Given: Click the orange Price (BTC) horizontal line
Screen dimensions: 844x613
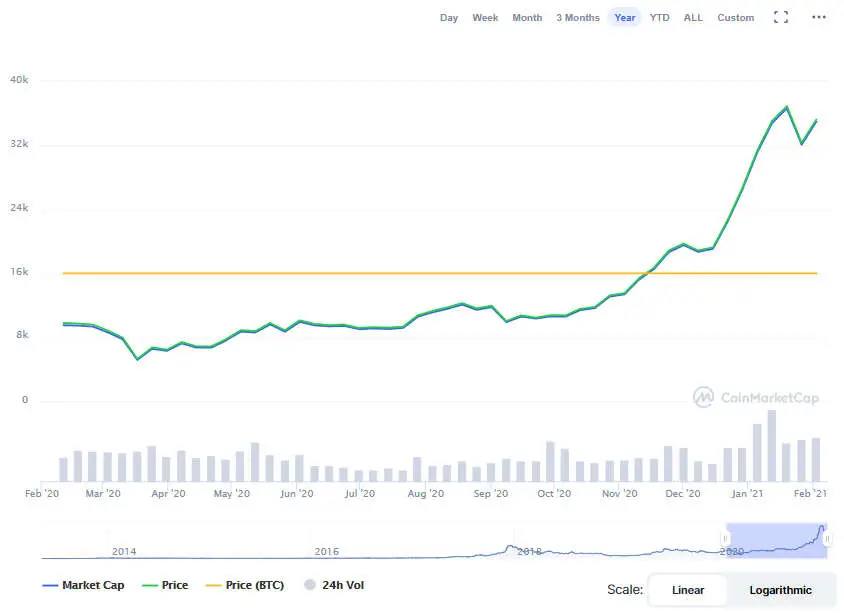Looking at the screenshot, I should pyautogui.click(x=440, y=273).
